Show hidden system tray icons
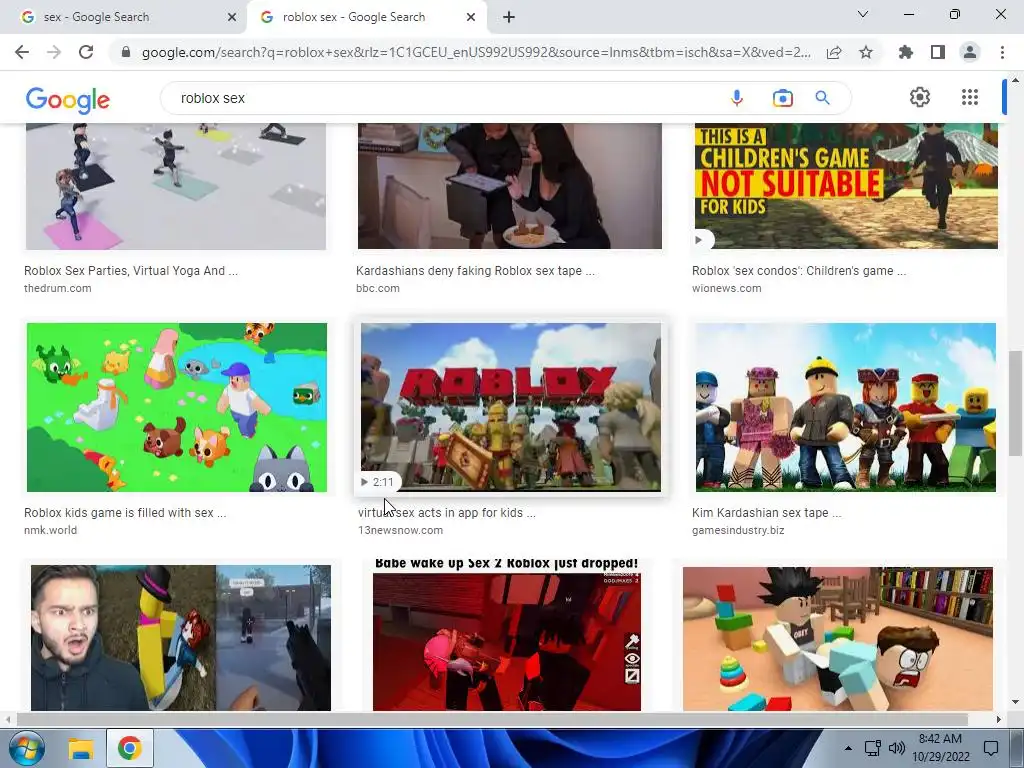This screenshot has width=1024, height=768. (848, 748)
